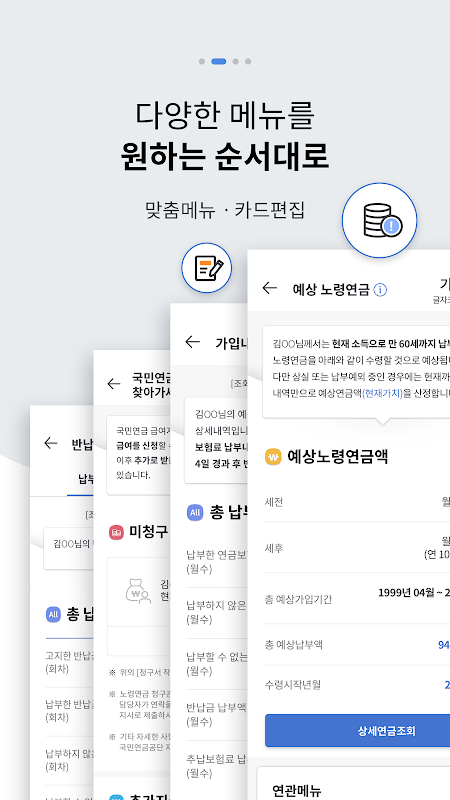Select the 반납금 납부액 row
This screenshot has width=450, height=800.
point(217,714)
